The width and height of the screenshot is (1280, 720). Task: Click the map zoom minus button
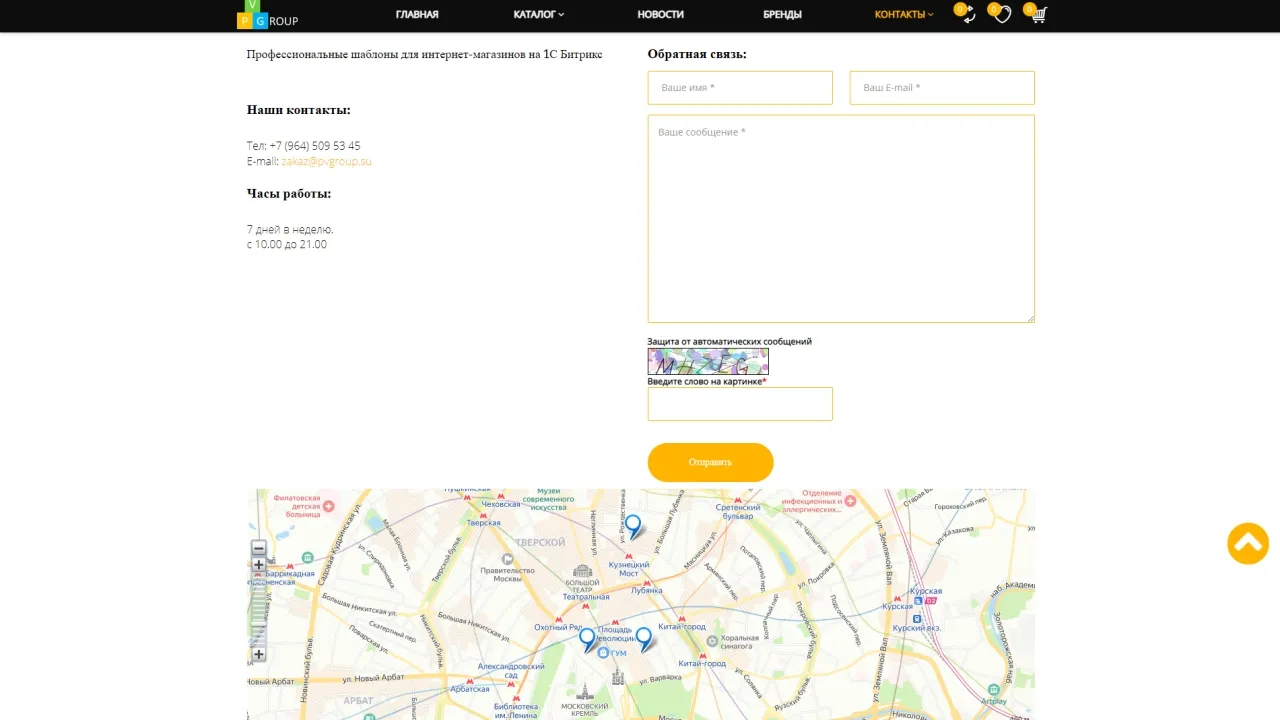pos(259,548)
